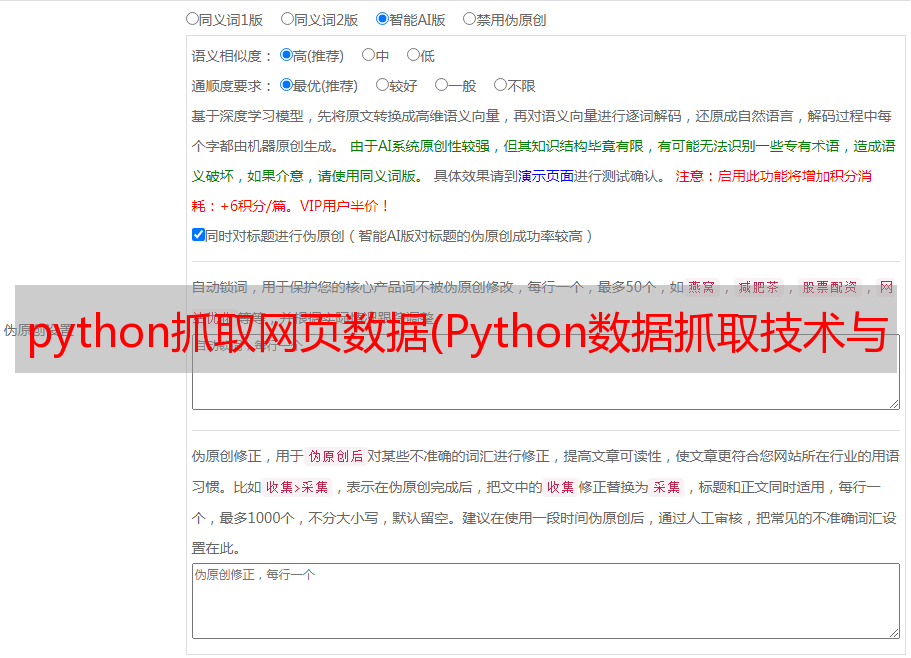The width and height of the screenshot is (911, 658).
Task: Click the 收集>采集 example tag
Action: 297,487
